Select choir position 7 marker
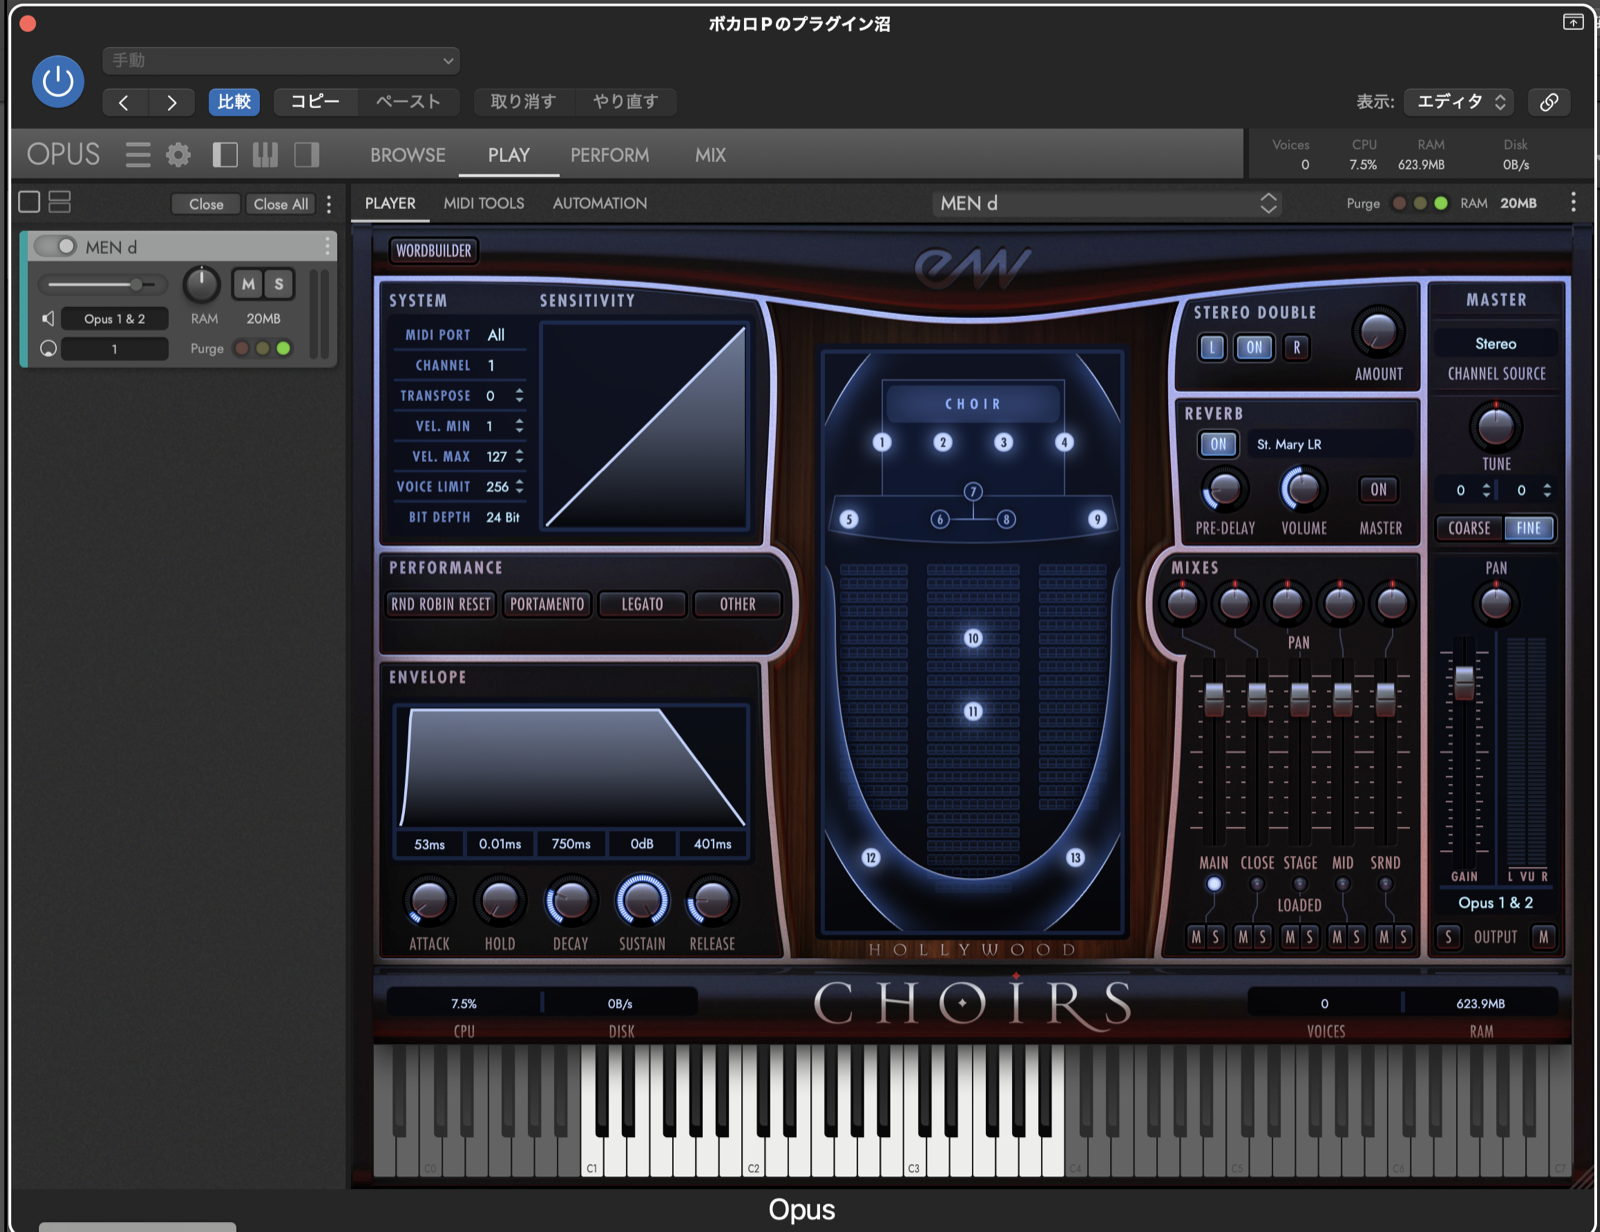 tap(973, 492)
